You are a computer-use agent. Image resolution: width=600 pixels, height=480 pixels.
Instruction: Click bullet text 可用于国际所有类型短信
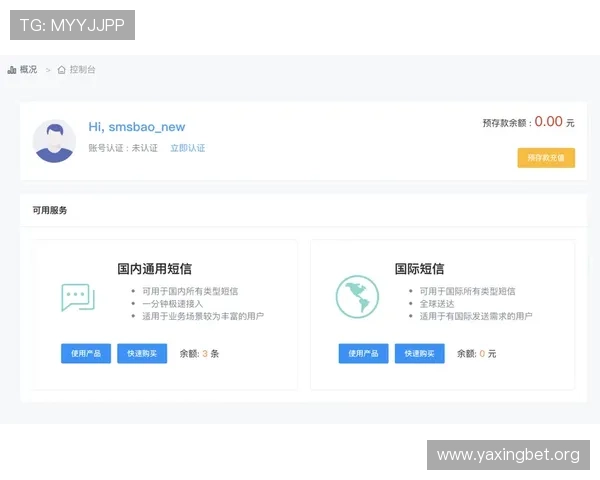coord(468,291)
